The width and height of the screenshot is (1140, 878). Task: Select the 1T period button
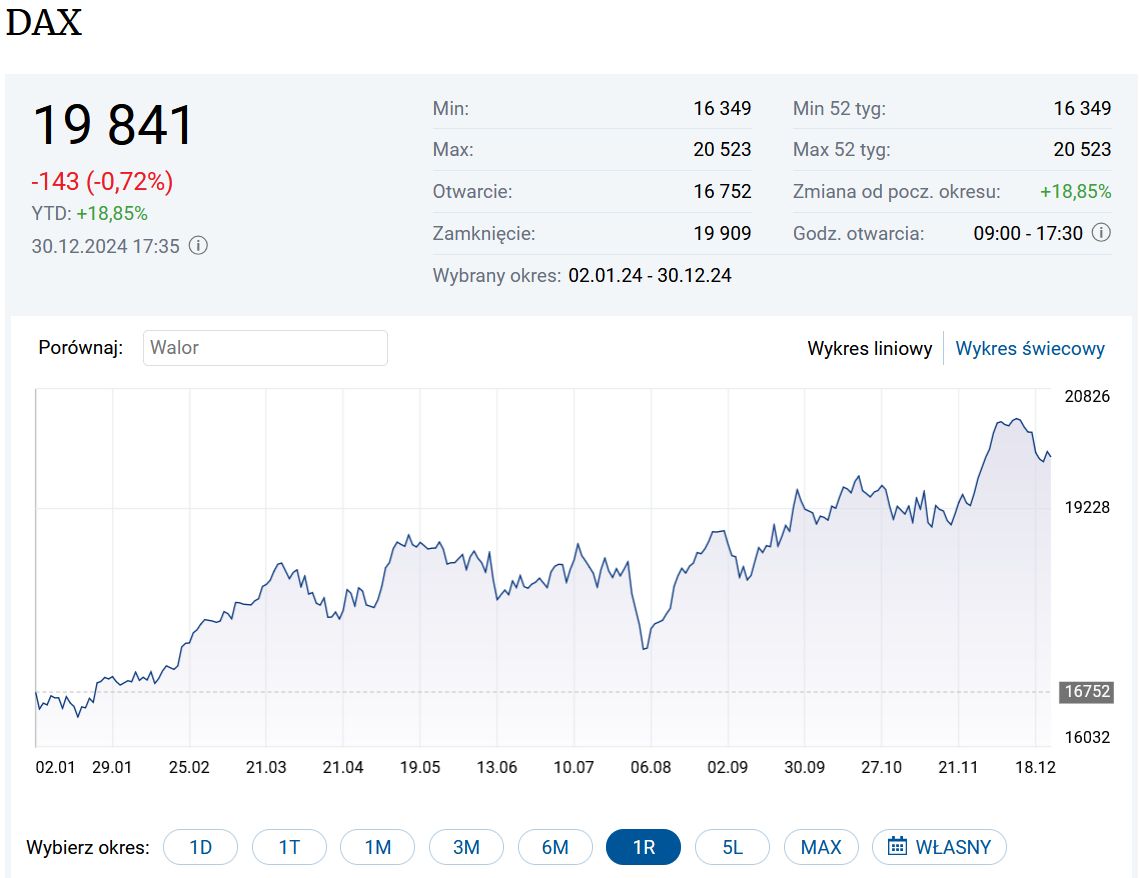[289, 847]
